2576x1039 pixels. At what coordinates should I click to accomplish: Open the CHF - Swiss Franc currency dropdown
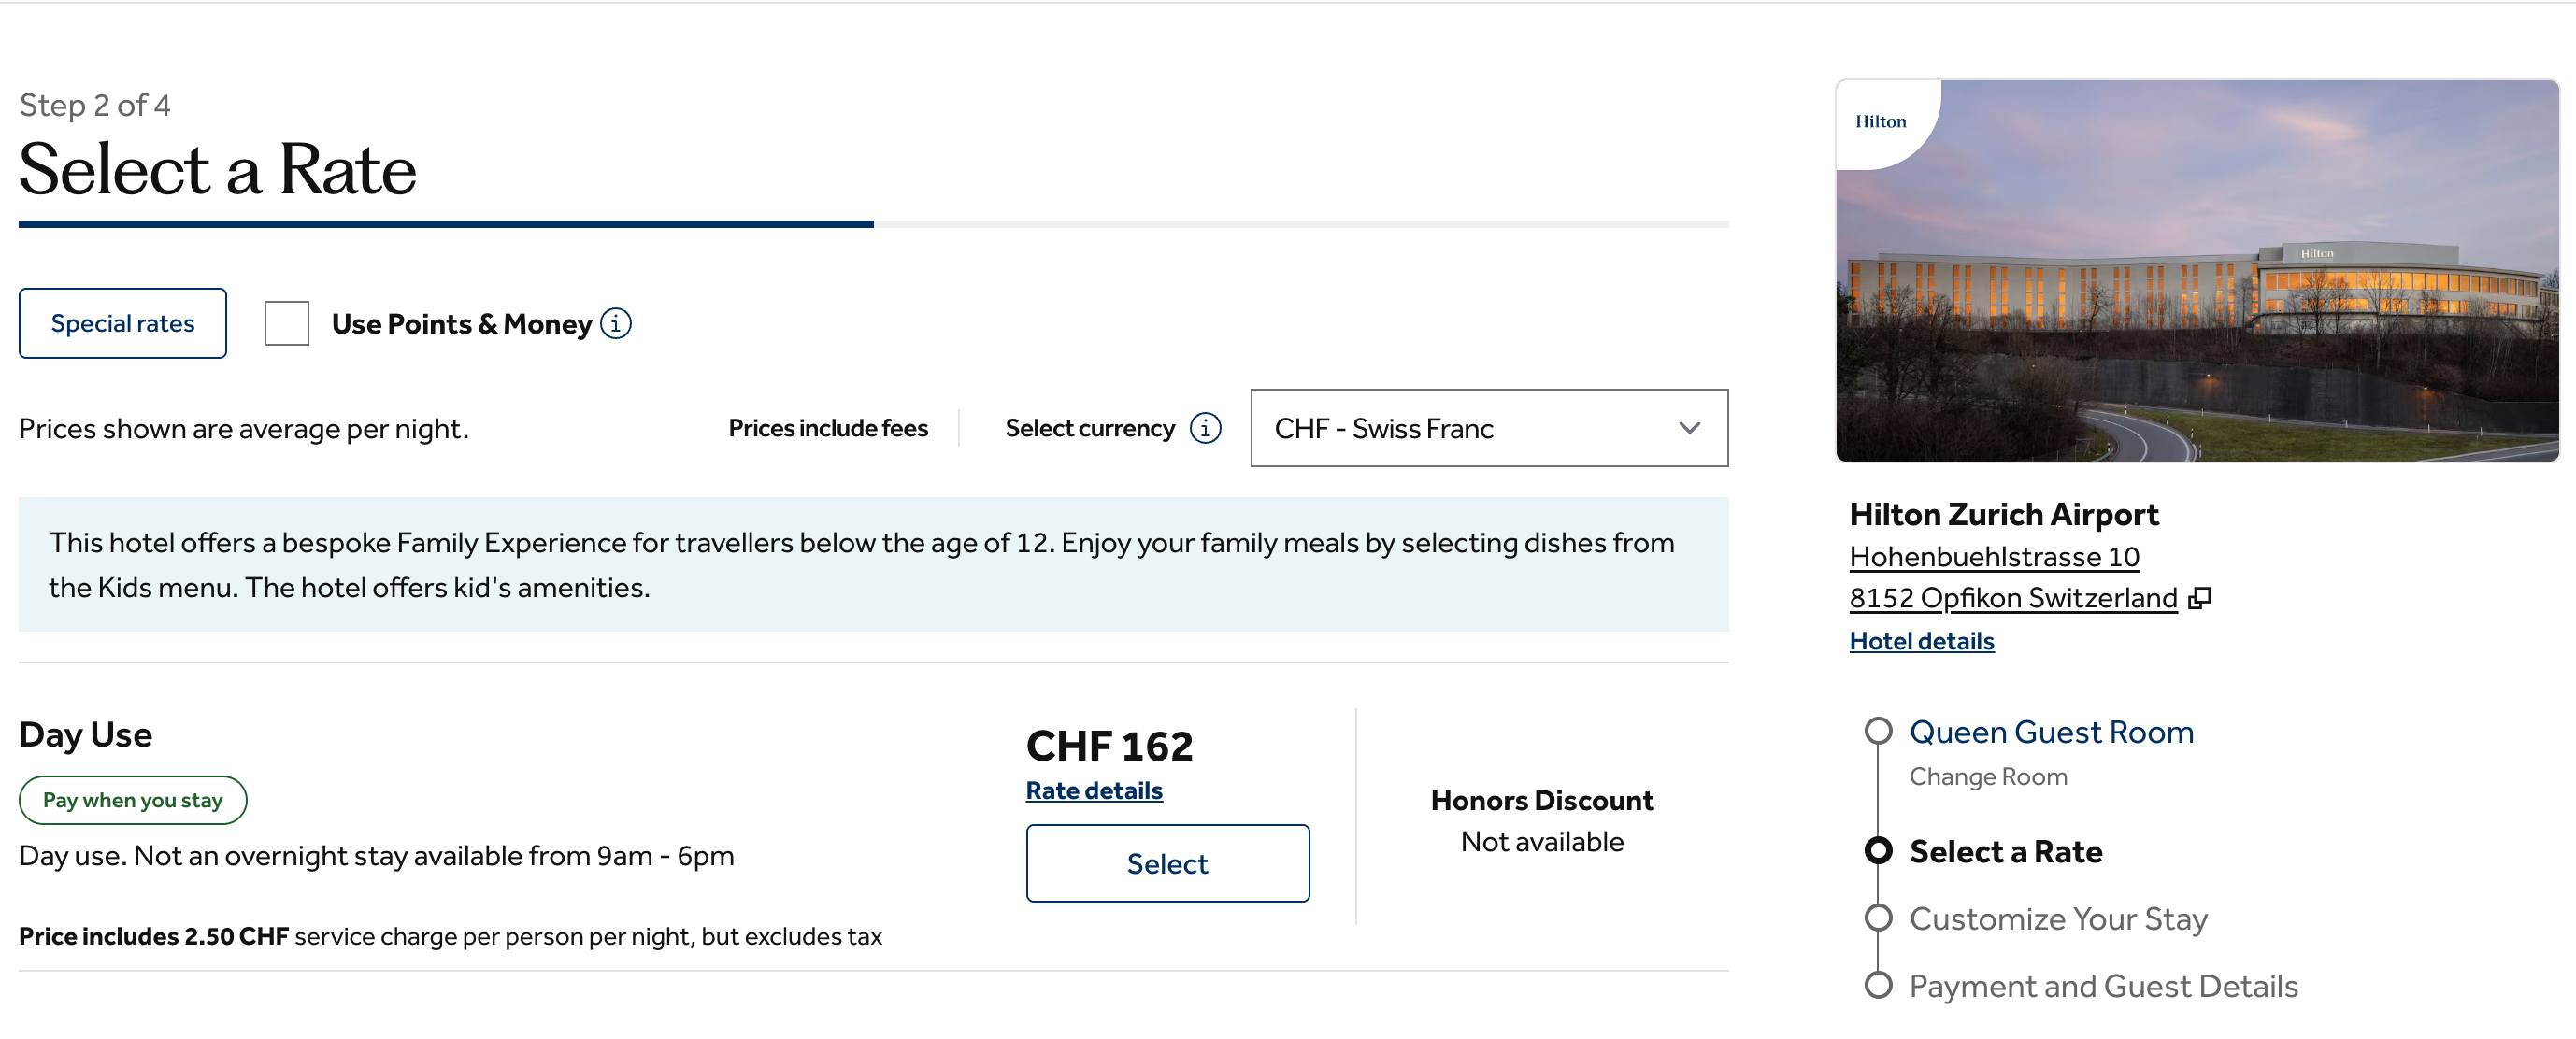point(1488,428)
